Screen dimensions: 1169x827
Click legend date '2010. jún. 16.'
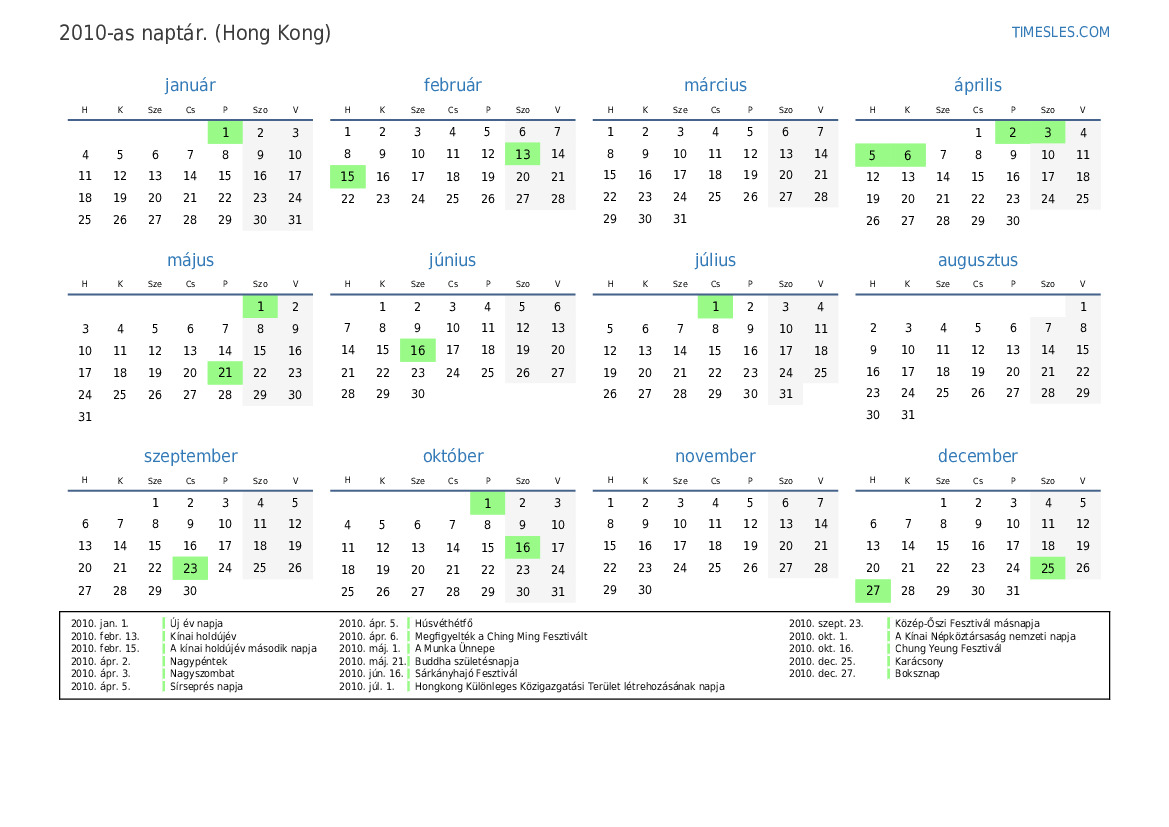(371, 673)
